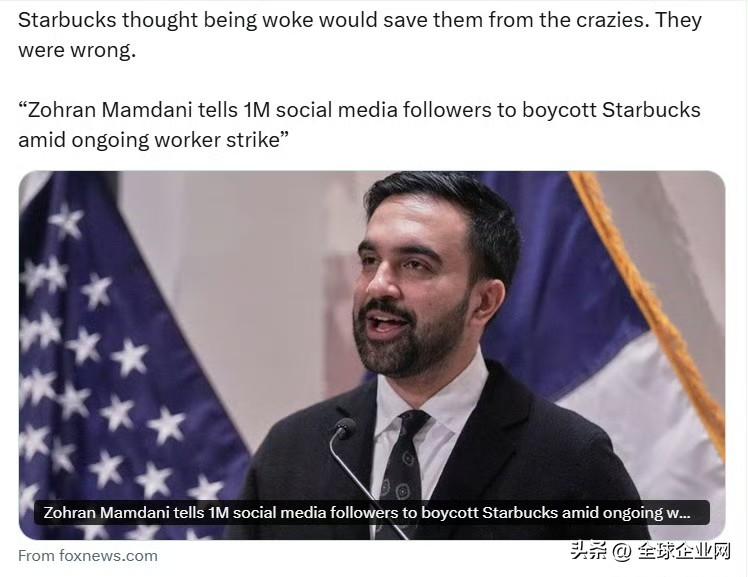Click the @ symbol in the watermark

tap(622, 552)
